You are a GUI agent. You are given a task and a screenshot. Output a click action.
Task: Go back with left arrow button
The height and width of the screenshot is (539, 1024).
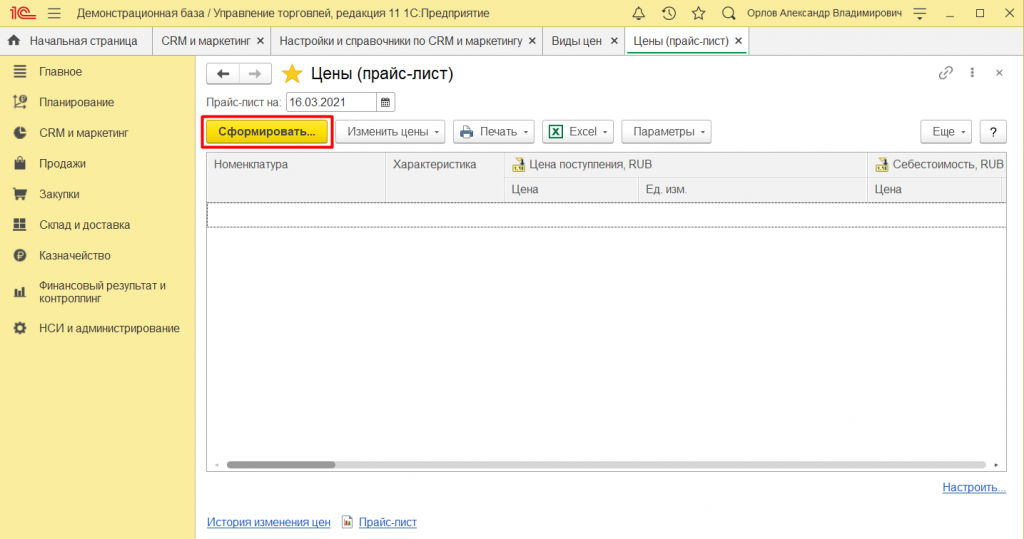pyautogui.click(x=223, y=74)
